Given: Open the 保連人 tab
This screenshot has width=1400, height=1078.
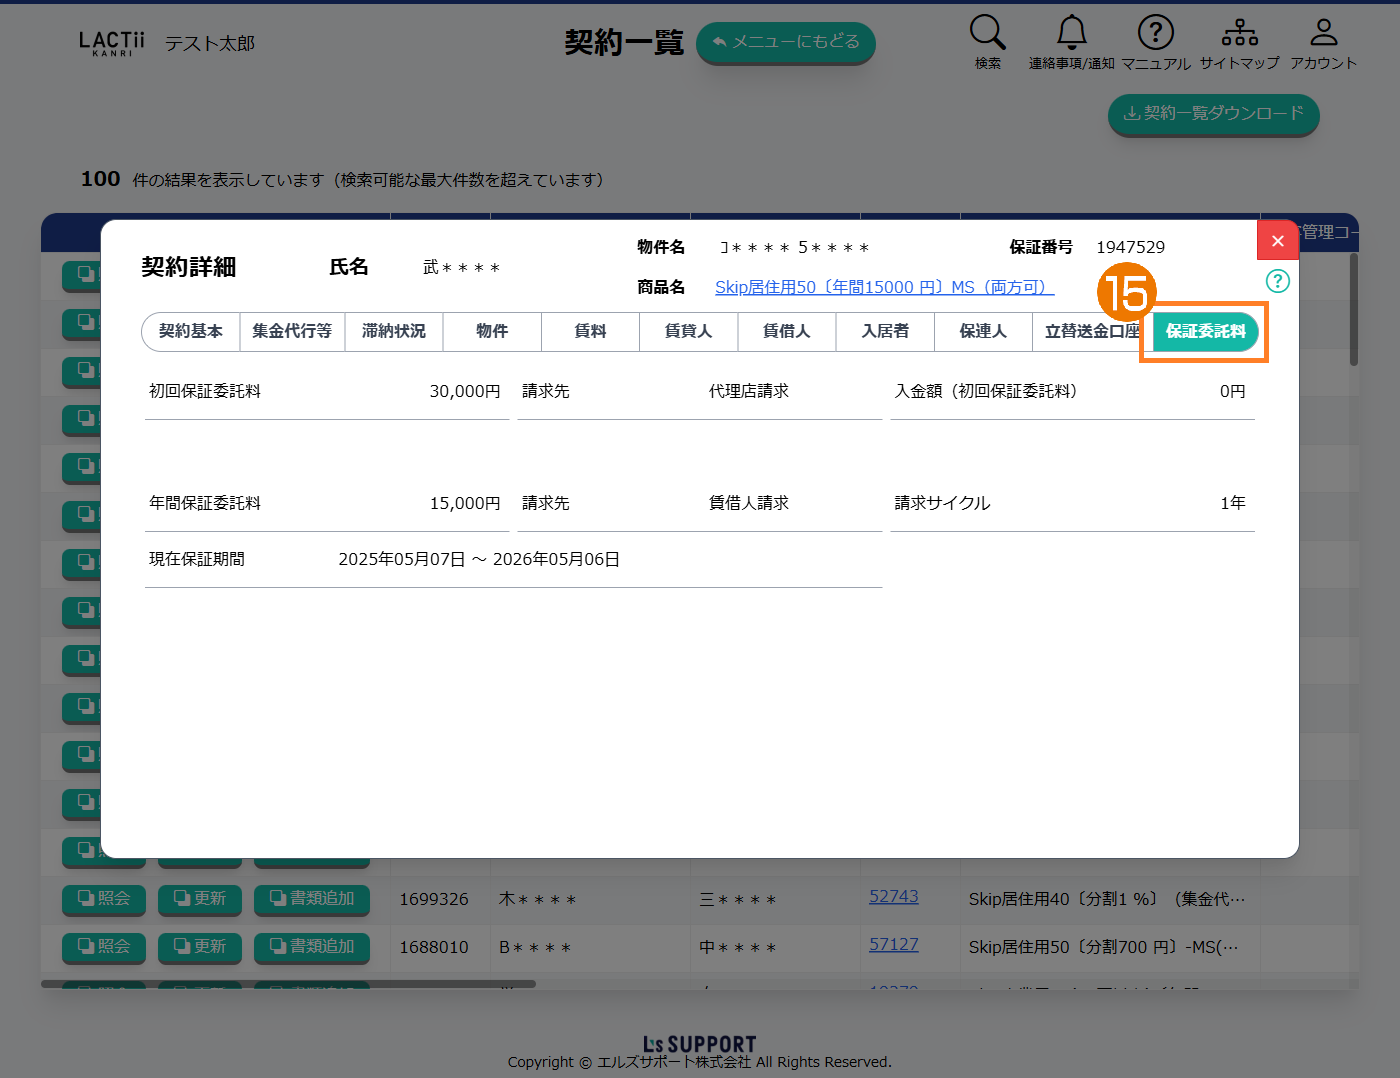Looking at the screenshot, I should coord(983,331).
